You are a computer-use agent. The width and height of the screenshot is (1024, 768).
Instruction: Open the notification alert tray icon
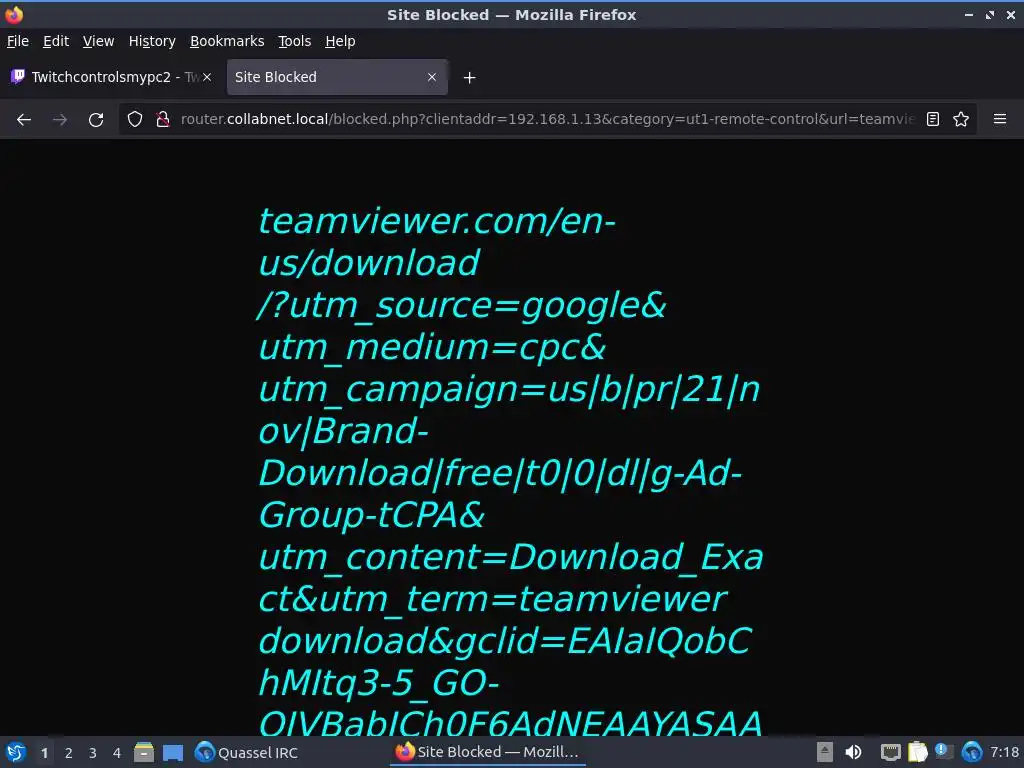click(x=944, y=752)
